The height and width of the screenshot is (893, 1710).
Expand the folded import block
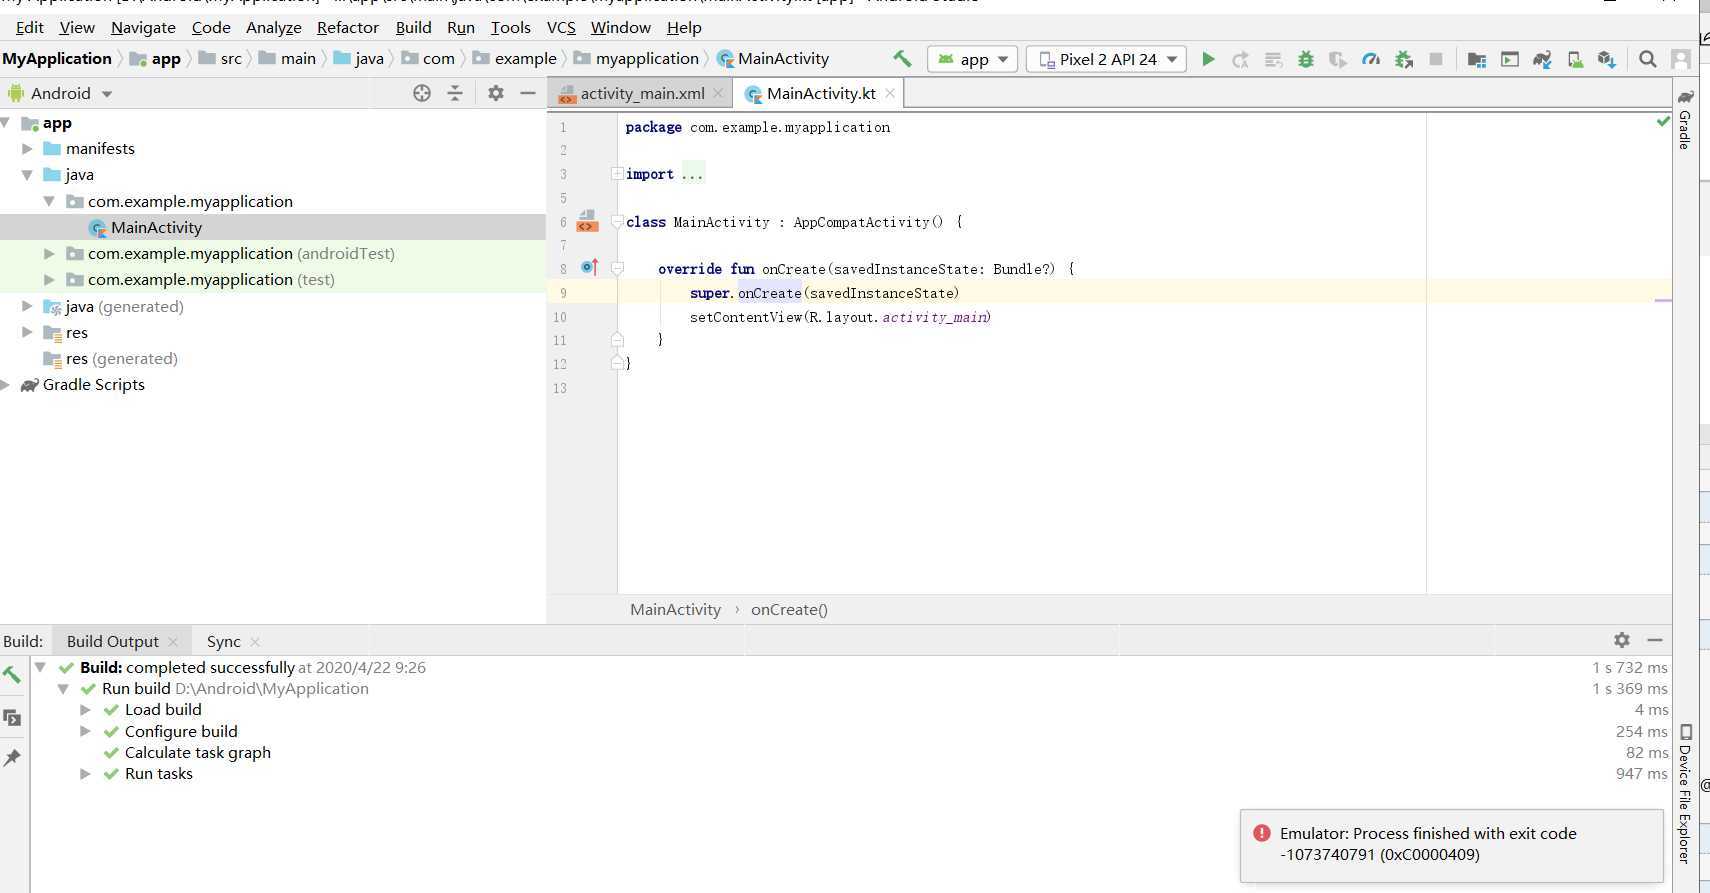pos(617,174)
